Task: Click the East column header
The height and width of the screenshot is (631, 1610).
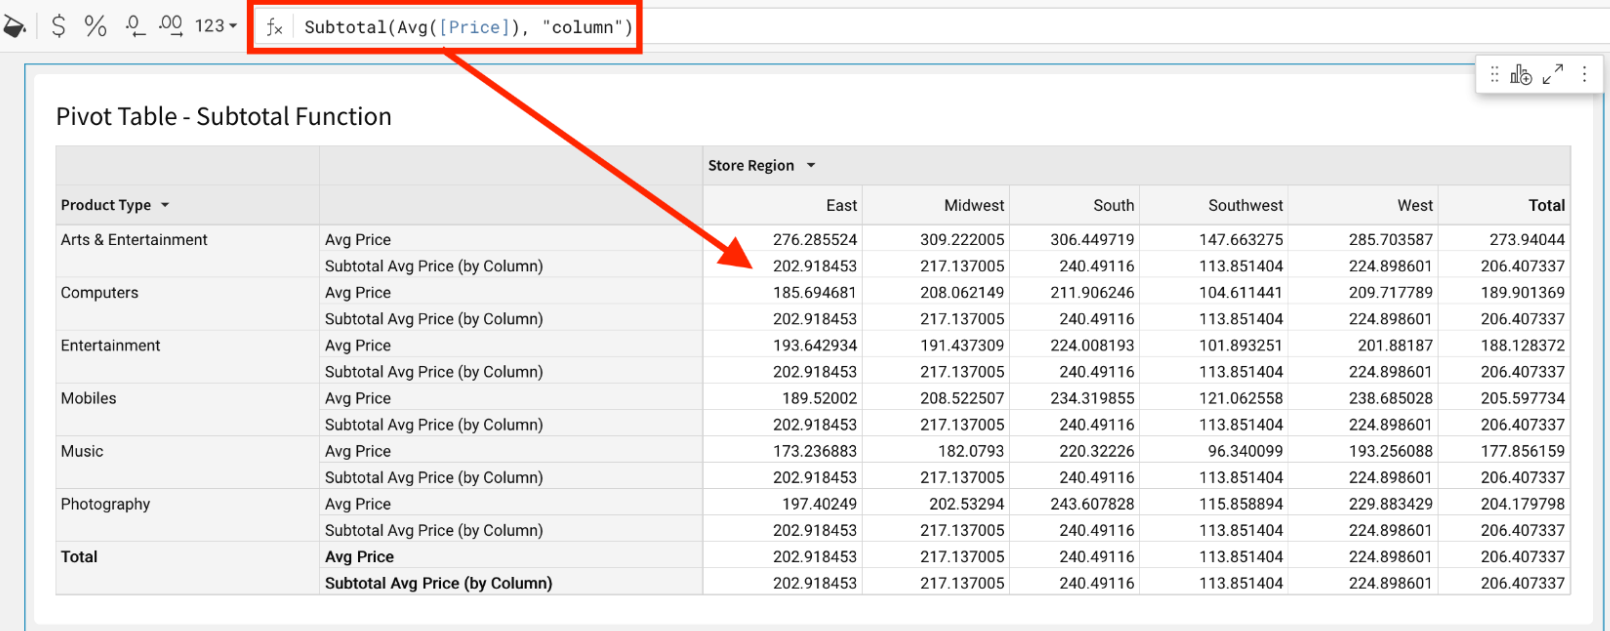Action: (x=841, y=206)
